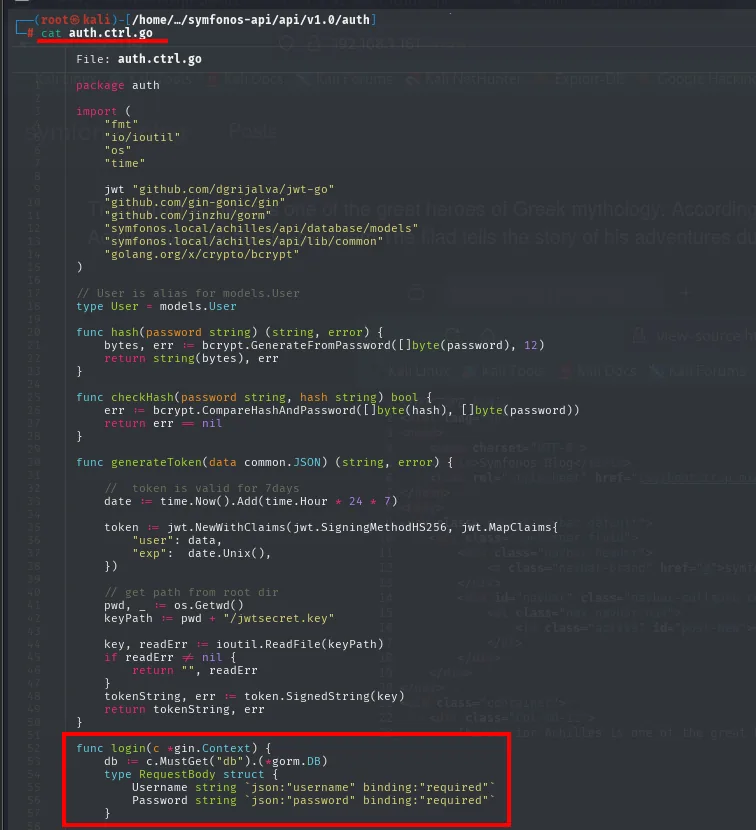Screen dimensions: 756x830
Task: Click the comment 'token is valid for 7days'
Action: (202, 488)
